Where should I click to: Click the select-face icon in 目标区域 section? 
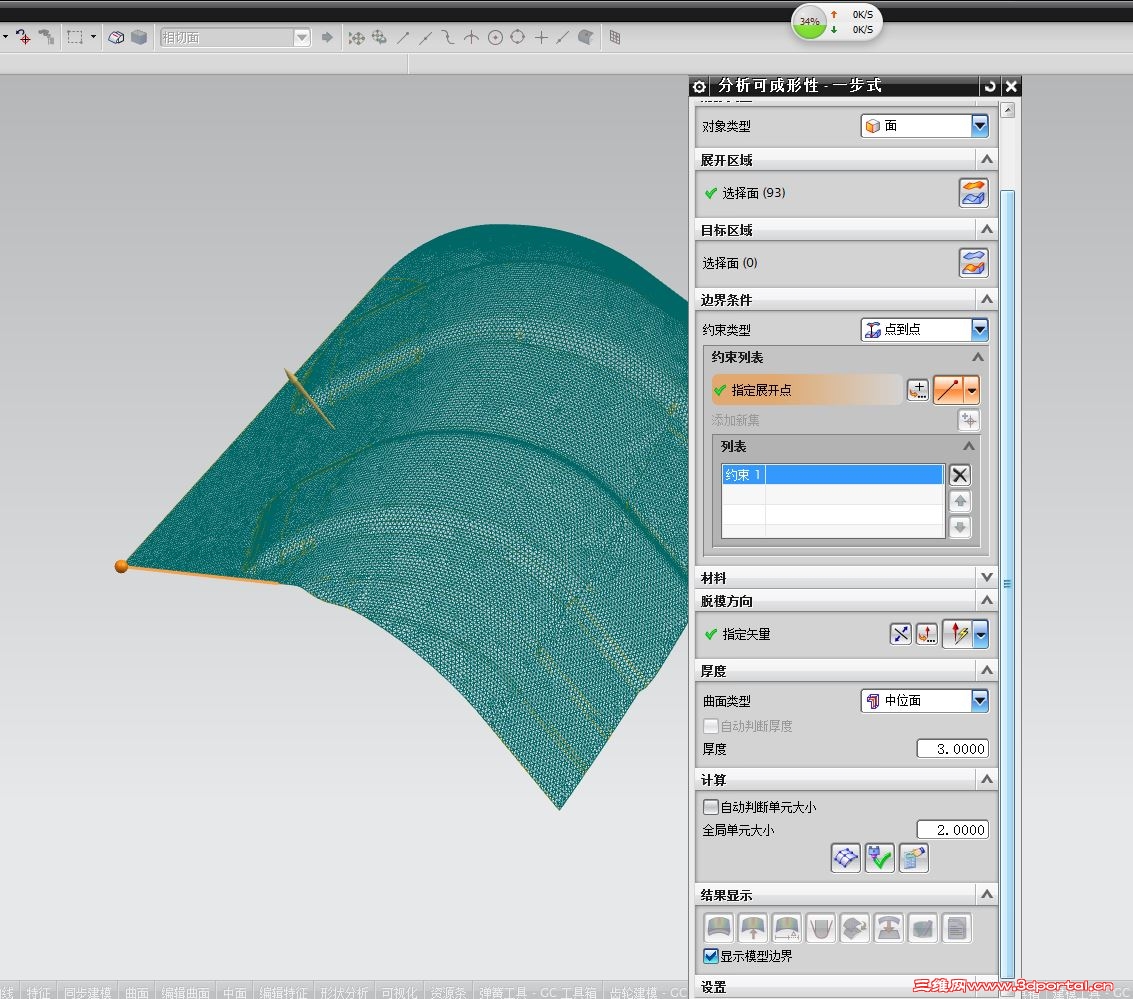coord(973,263)
